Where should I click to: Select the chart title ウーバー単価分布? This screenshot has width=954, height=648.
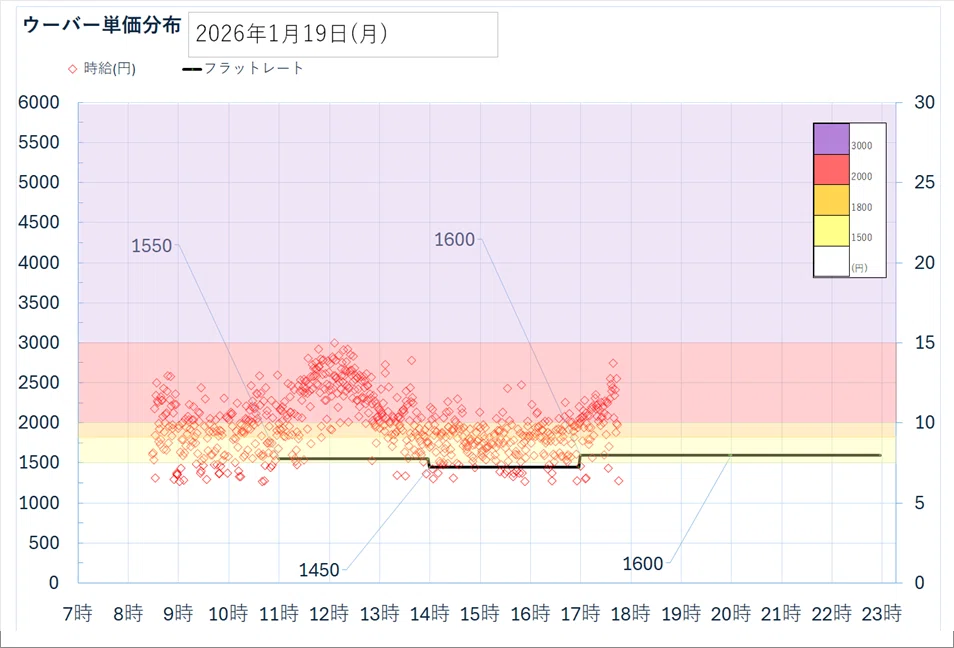(102, 26)
